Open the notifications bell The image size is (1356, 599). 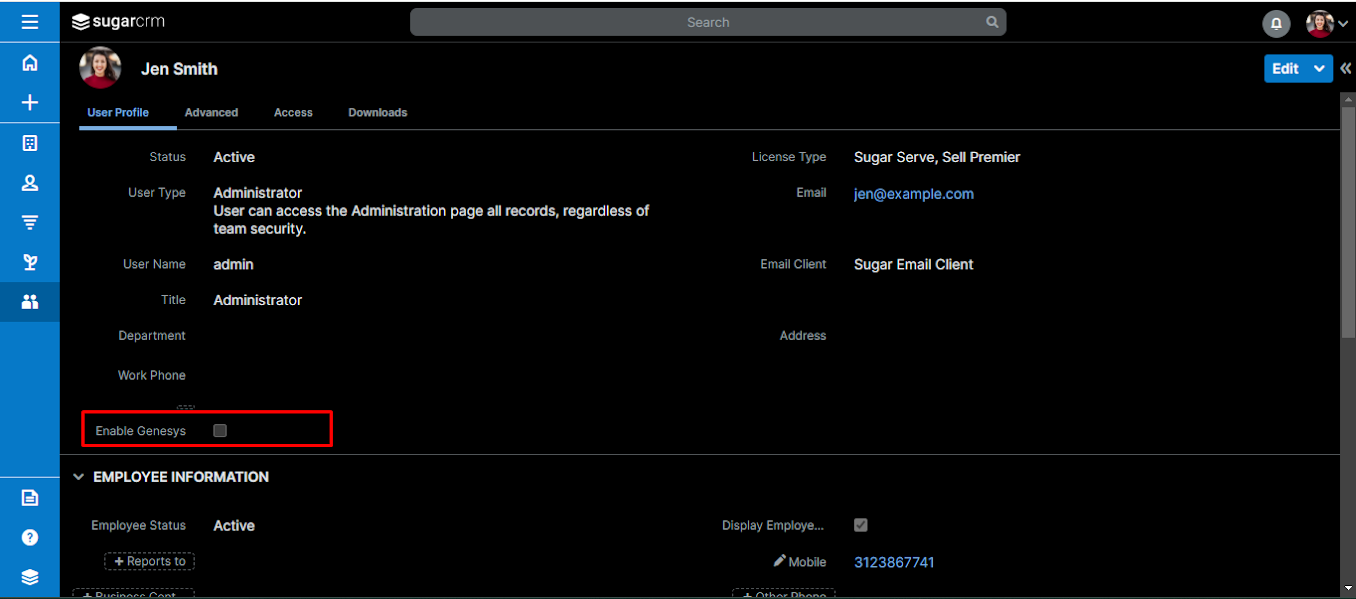1276,23
